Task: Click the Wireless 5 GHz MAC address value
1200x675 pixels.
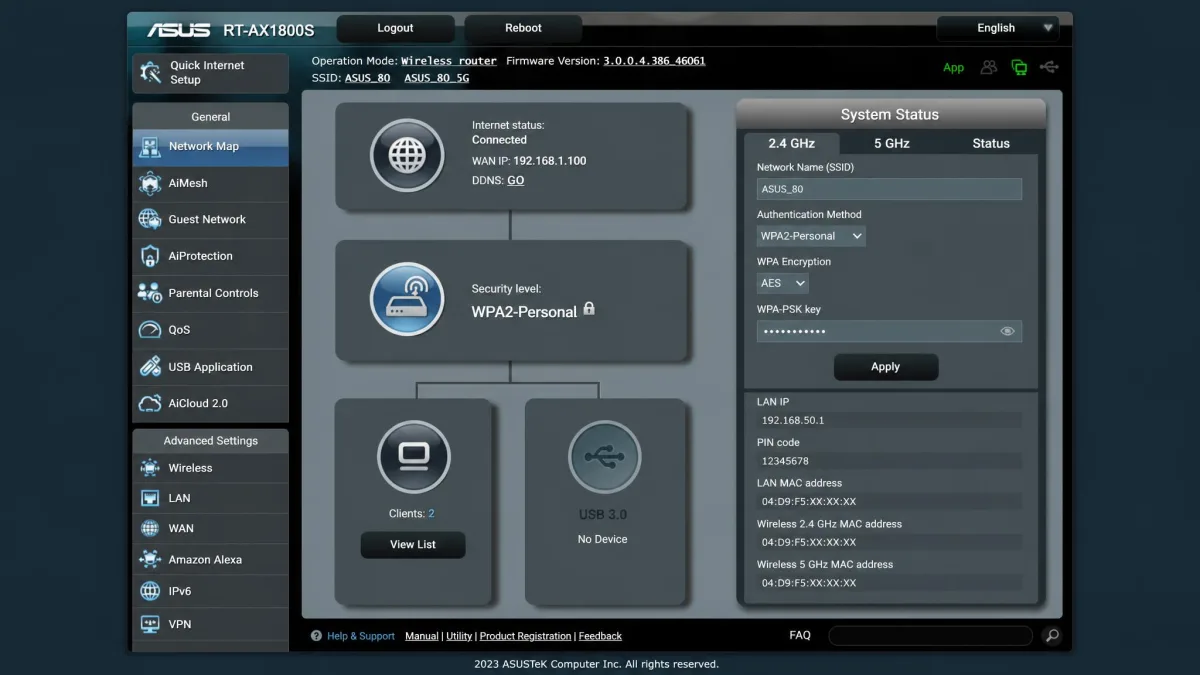Action: tap(809, 583)
